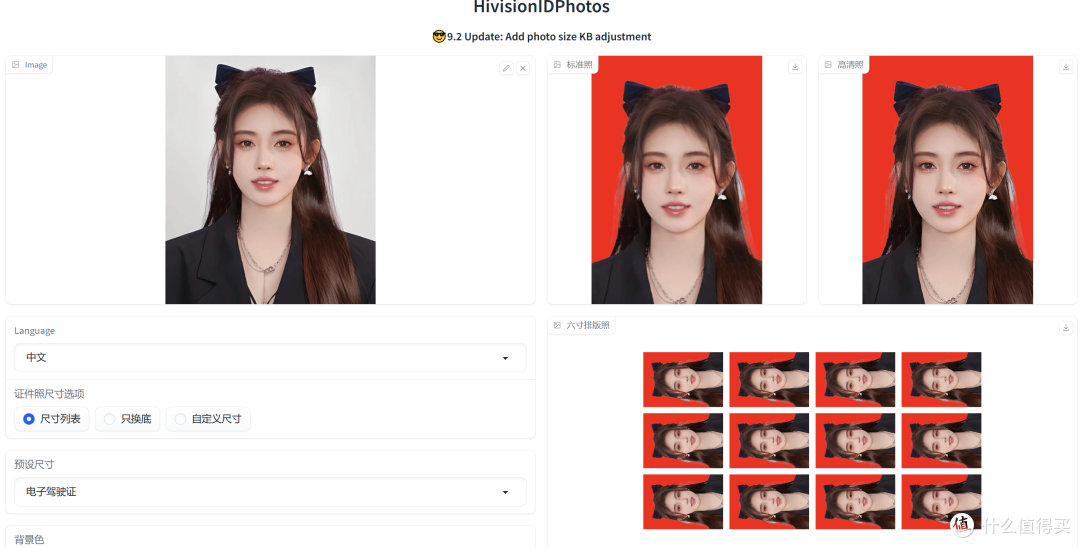This screenshot has width=1080, height=548.
Task: Open the 预设尺寸 dropdown showing 电子驾驶证
Action: [270, 492]
